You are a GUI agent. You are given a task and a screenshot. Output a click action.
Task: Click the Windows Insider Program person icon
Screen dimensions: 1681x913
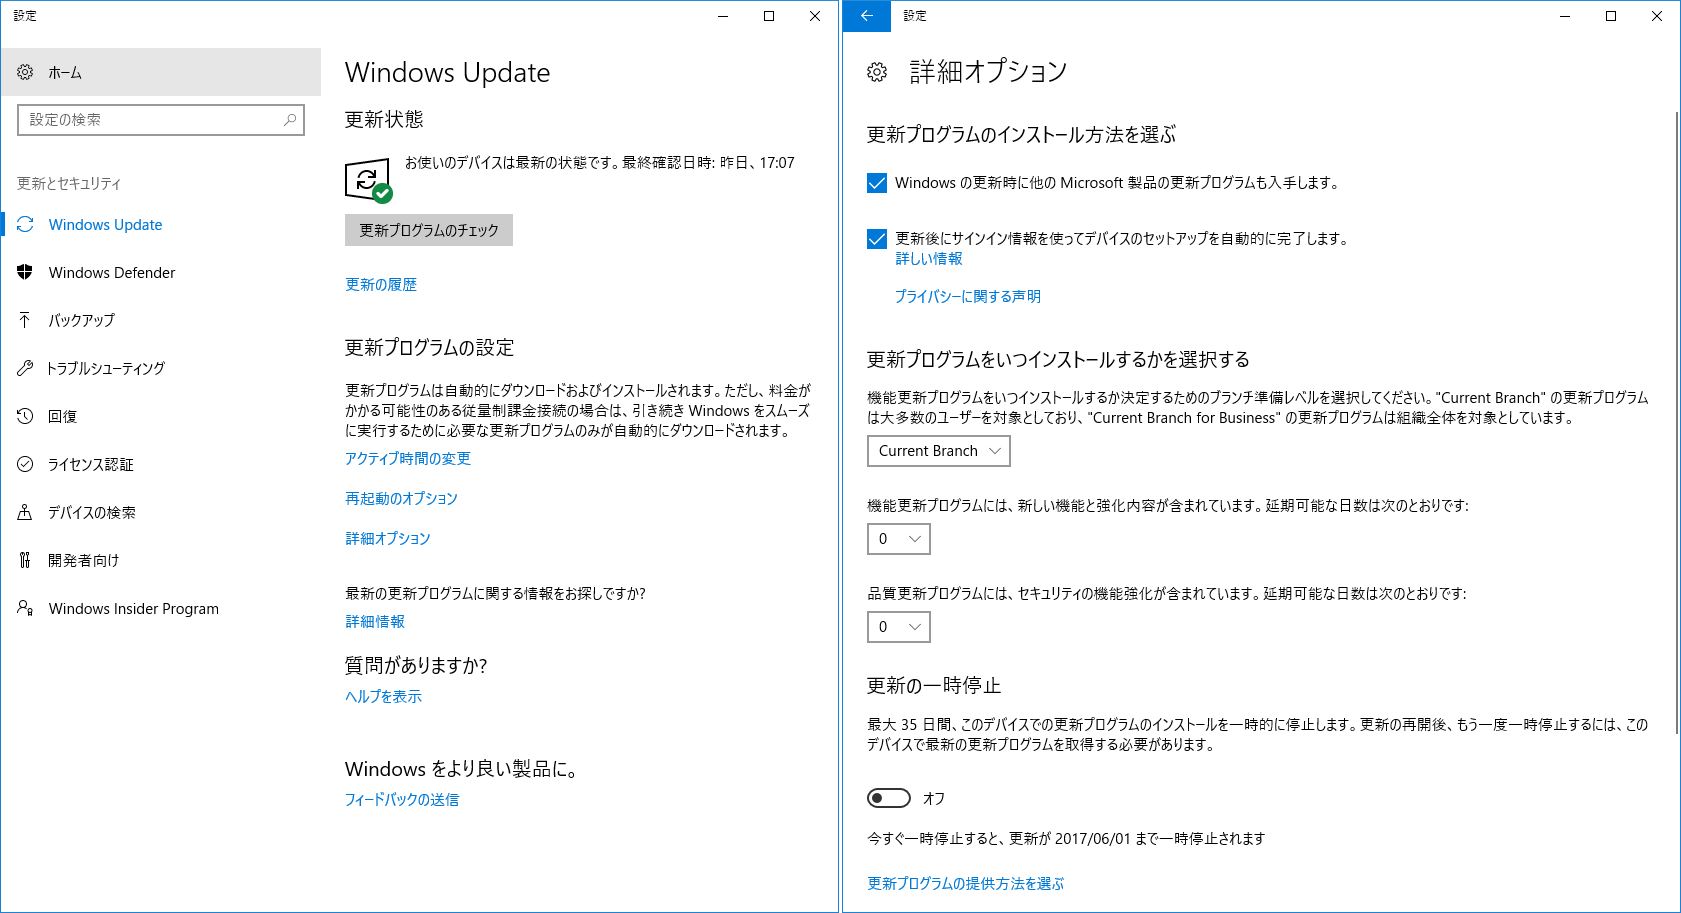(x=25, y=608)
